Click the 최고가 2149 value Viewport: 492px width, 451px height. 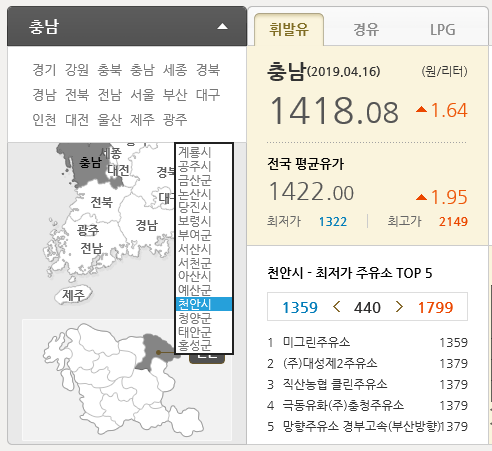pos(453,222)
